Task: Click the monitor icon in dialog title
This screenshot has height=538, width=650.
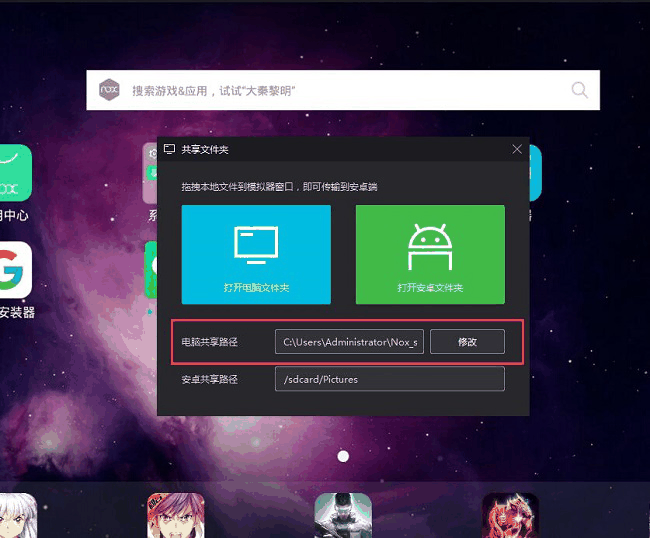Action: [x=169, y=149]
